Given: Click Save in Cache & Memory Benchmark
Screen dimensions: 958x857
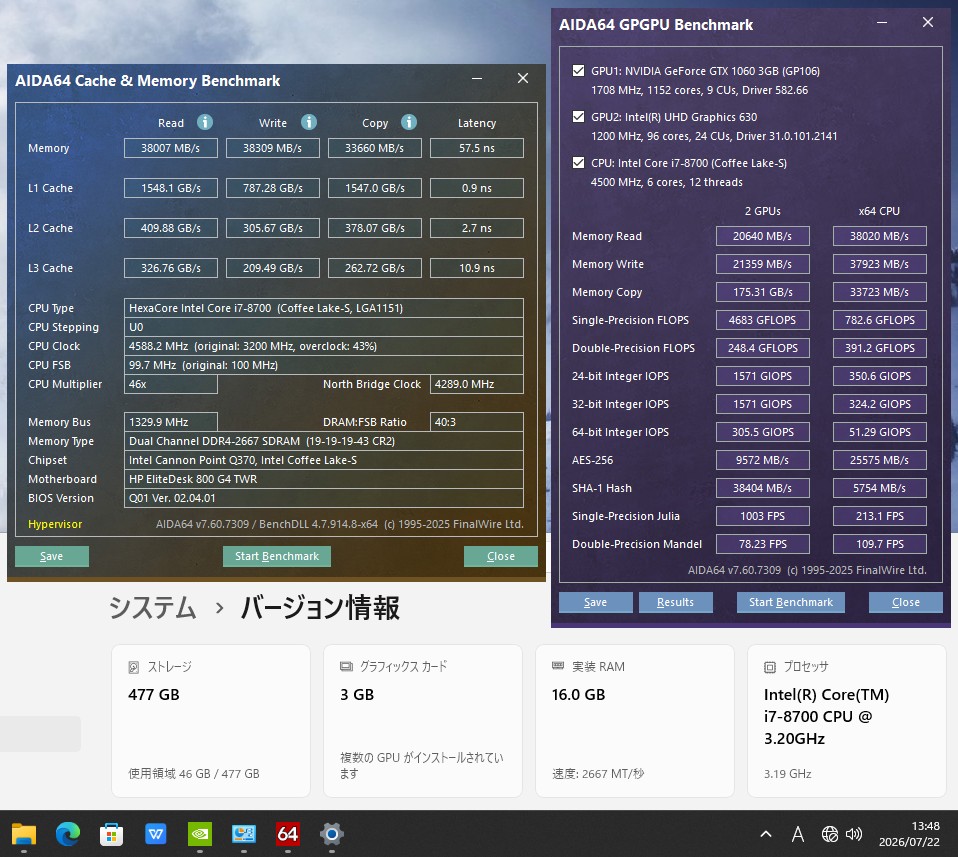Looking at the screenshot, I should [52, 556].
